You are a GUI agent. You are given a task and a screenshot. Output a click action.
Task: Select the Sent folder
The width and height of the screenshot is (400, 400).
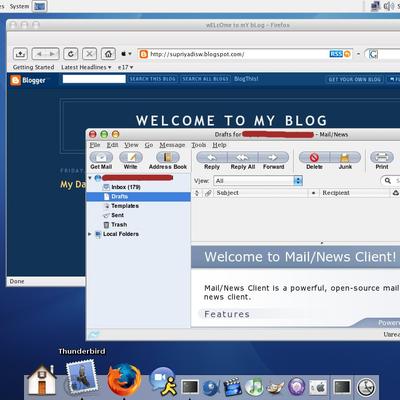138,215
